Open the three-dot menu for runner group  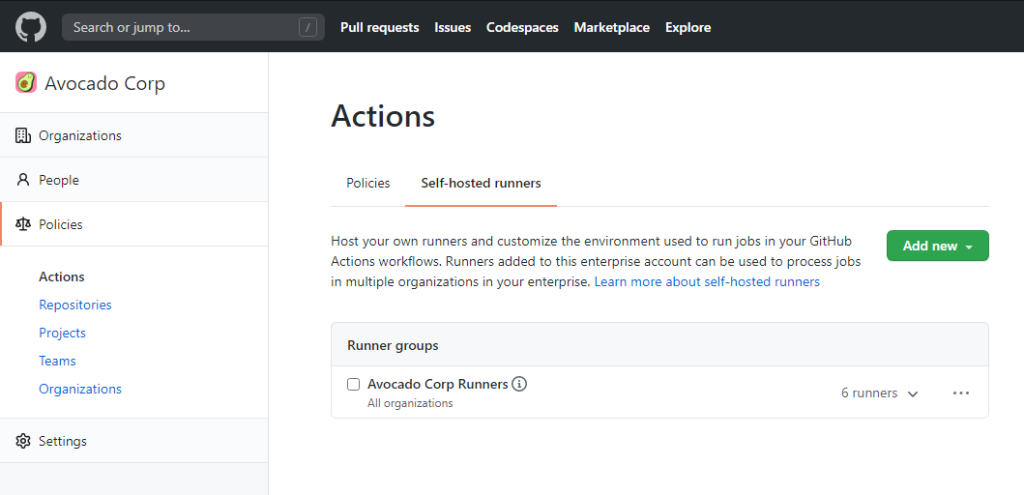point(961,393)
